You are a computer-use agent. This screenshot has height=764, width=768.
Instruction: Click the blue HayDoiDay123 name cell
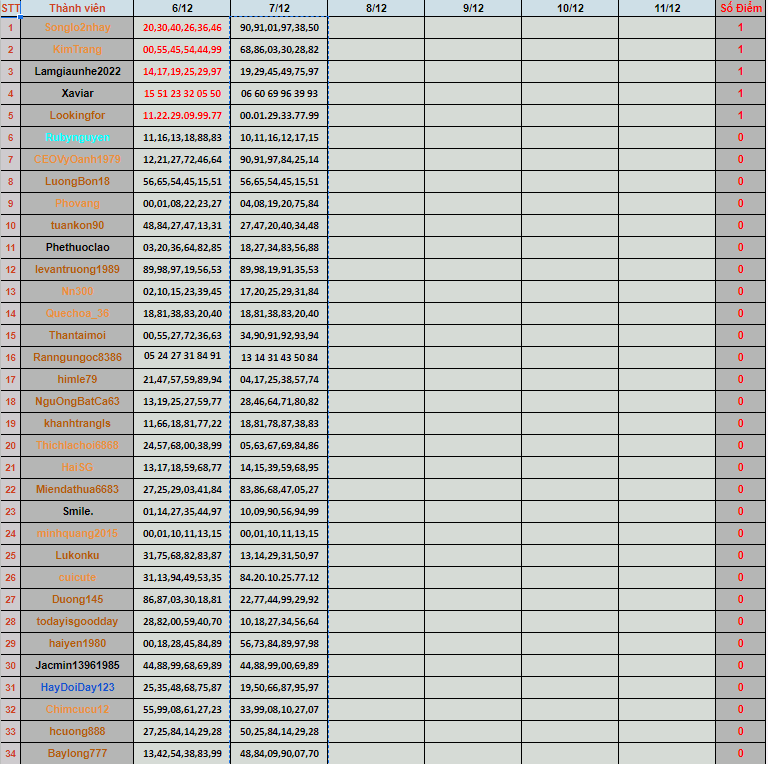point(77,688)
